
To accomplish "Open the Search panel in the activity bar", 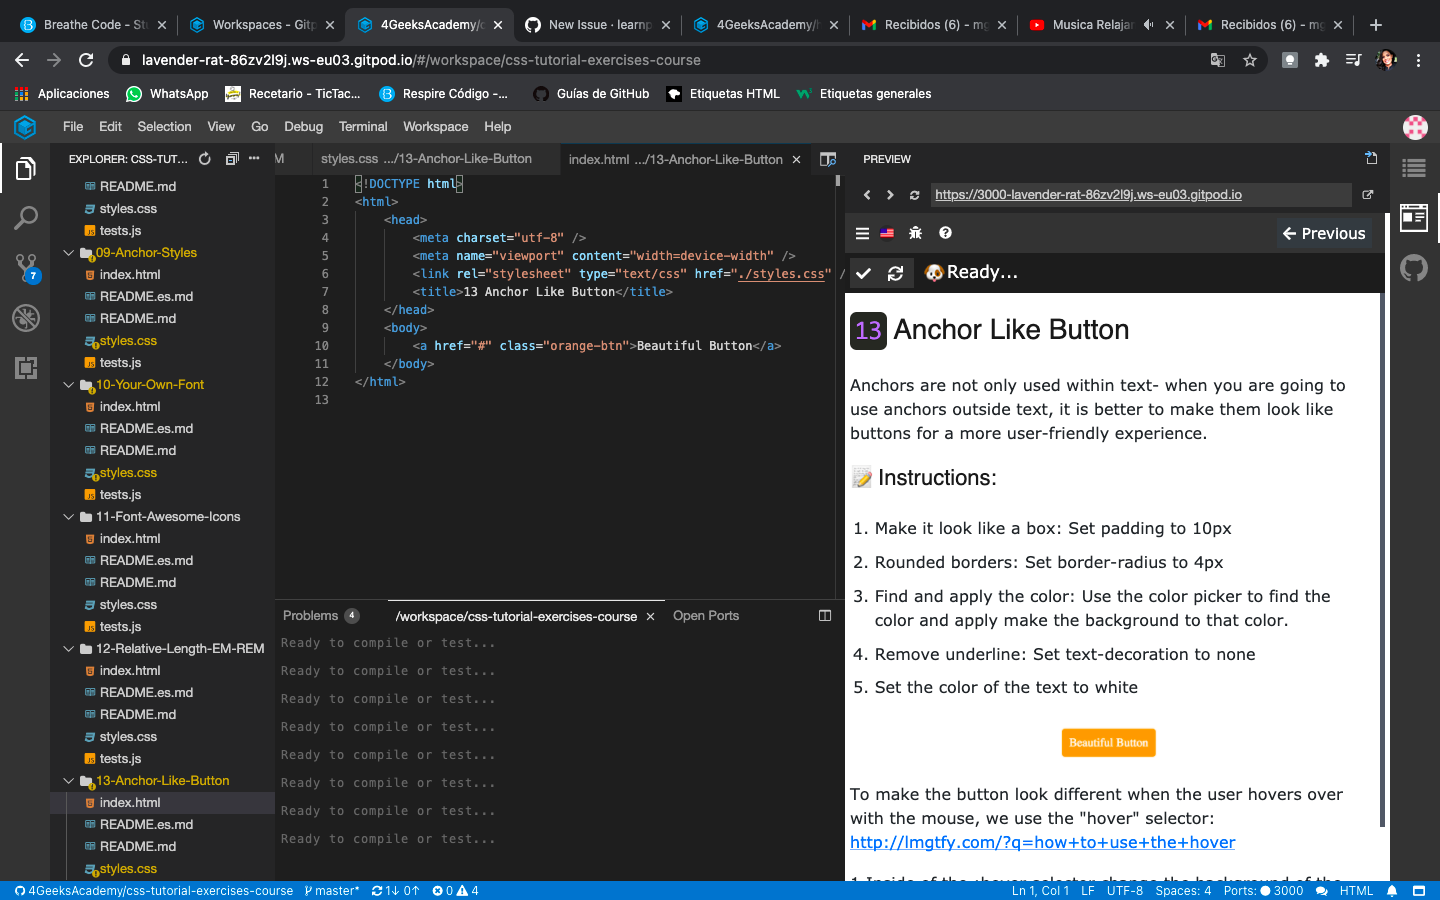I will (25, 218).
